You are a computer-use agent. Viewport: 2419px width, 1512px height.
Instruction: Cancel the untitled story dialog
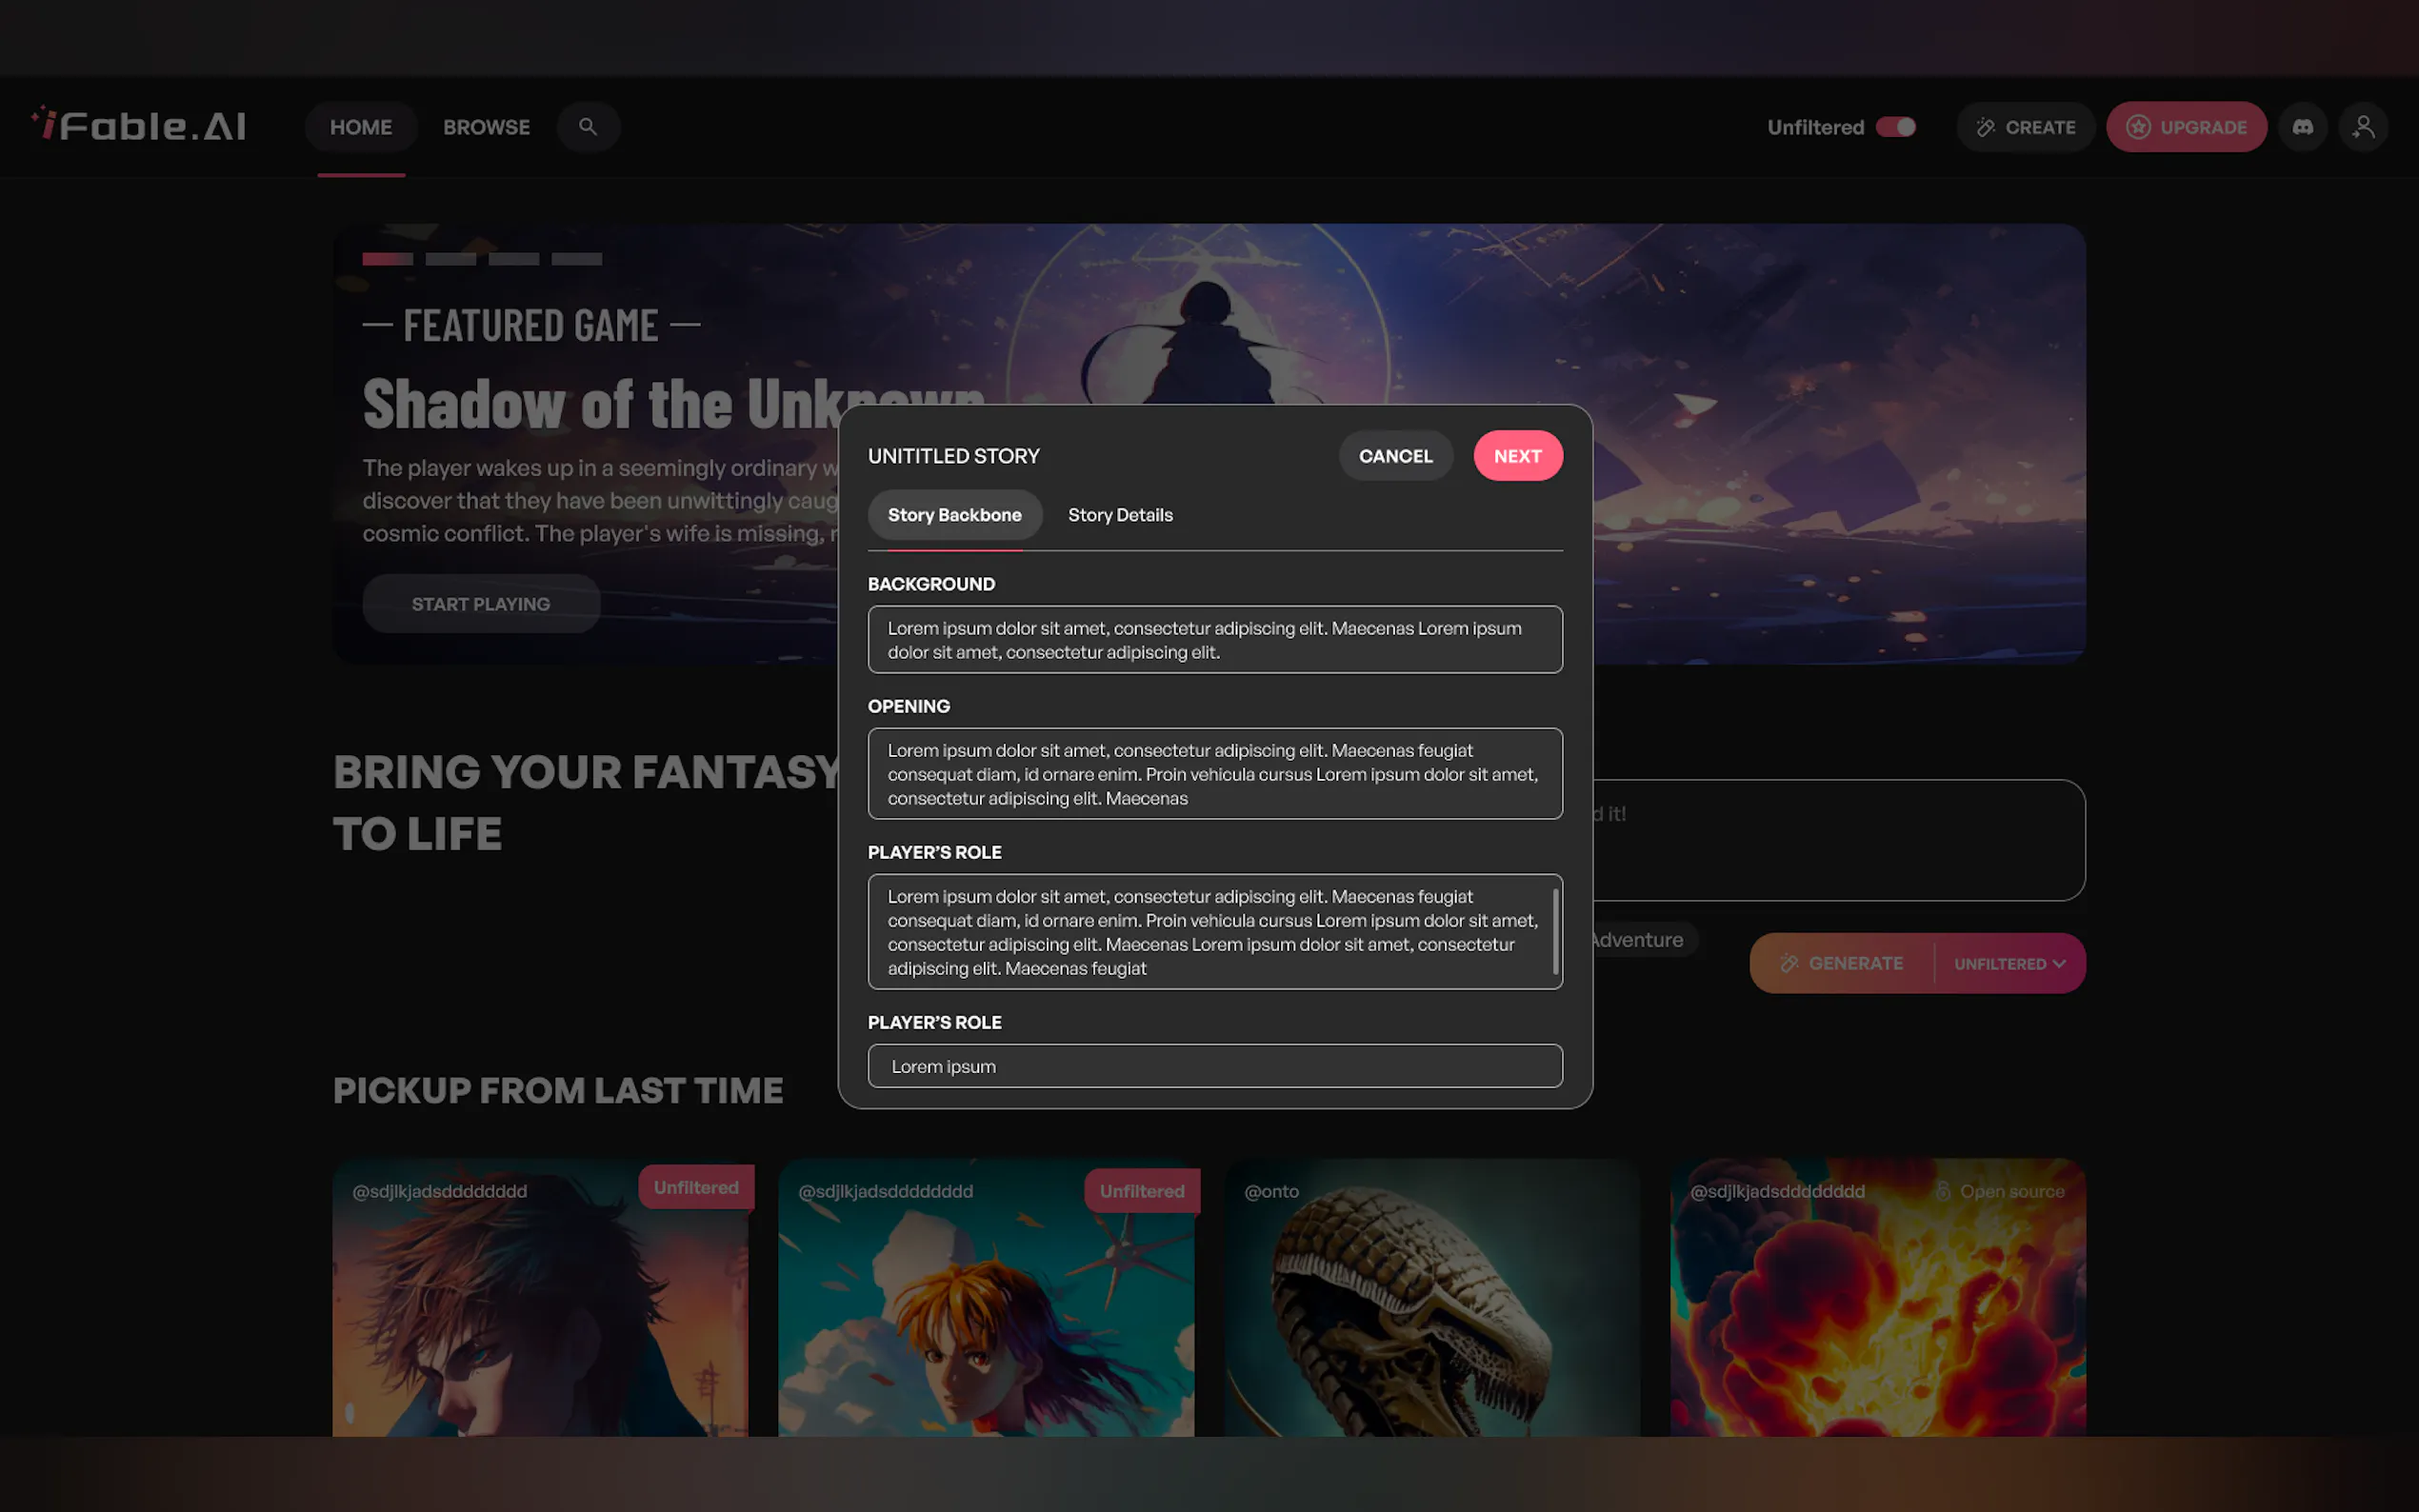tap(1395, 456)
